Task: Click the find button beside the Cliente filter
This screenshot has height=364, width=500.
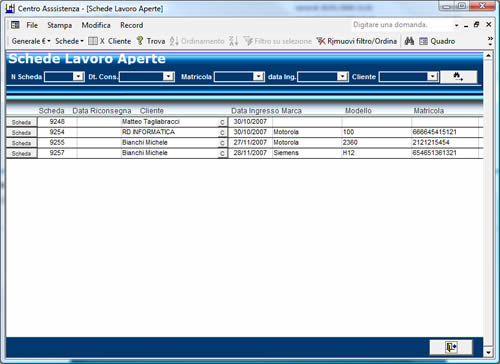Action: [458, 77]
